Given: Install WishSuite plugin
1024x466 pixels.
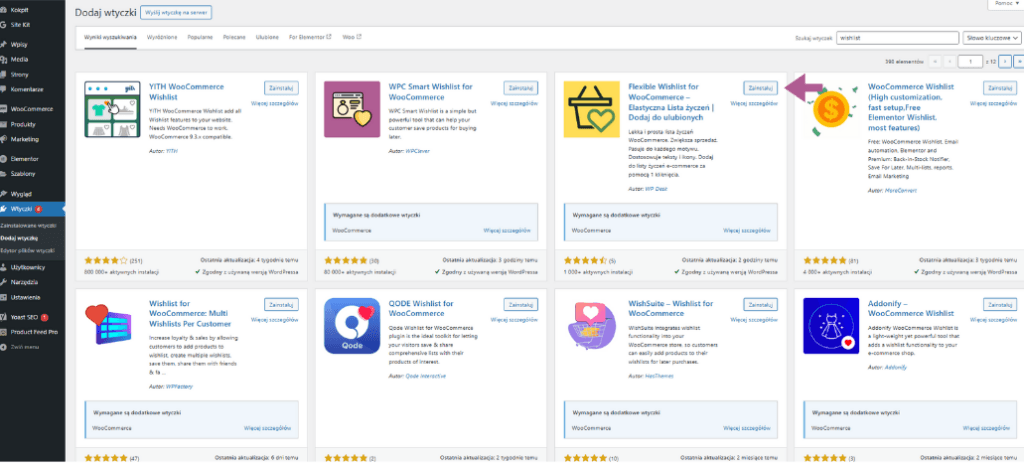Looking at the screenshot, I should [x=761, y=305].
